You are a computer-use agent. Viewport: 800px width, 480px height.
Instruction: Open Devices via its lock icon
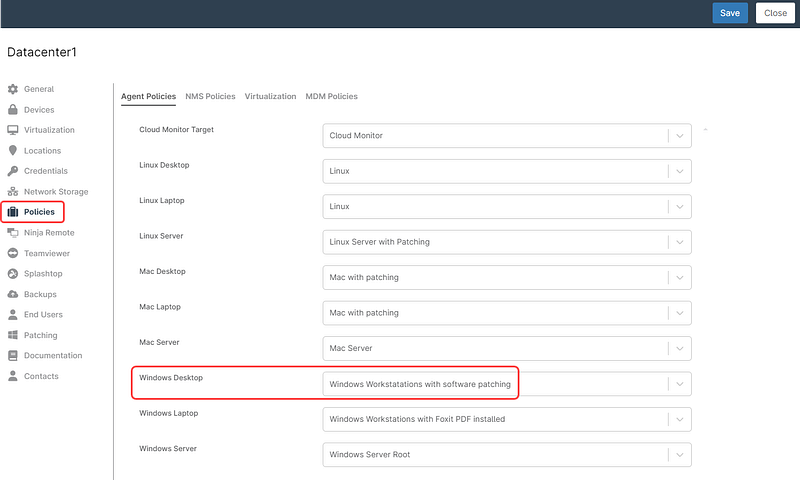coord(13,110)
